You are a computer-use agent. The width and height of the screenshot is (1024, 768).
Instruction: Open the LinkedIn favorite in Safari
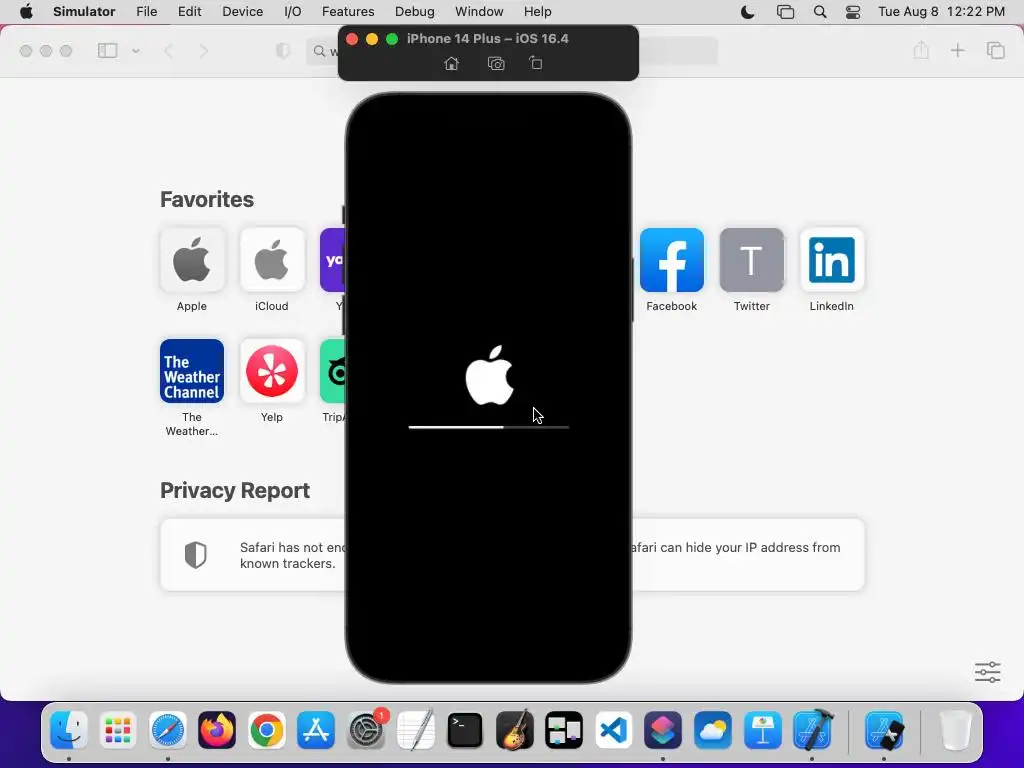tap(831, 260)
